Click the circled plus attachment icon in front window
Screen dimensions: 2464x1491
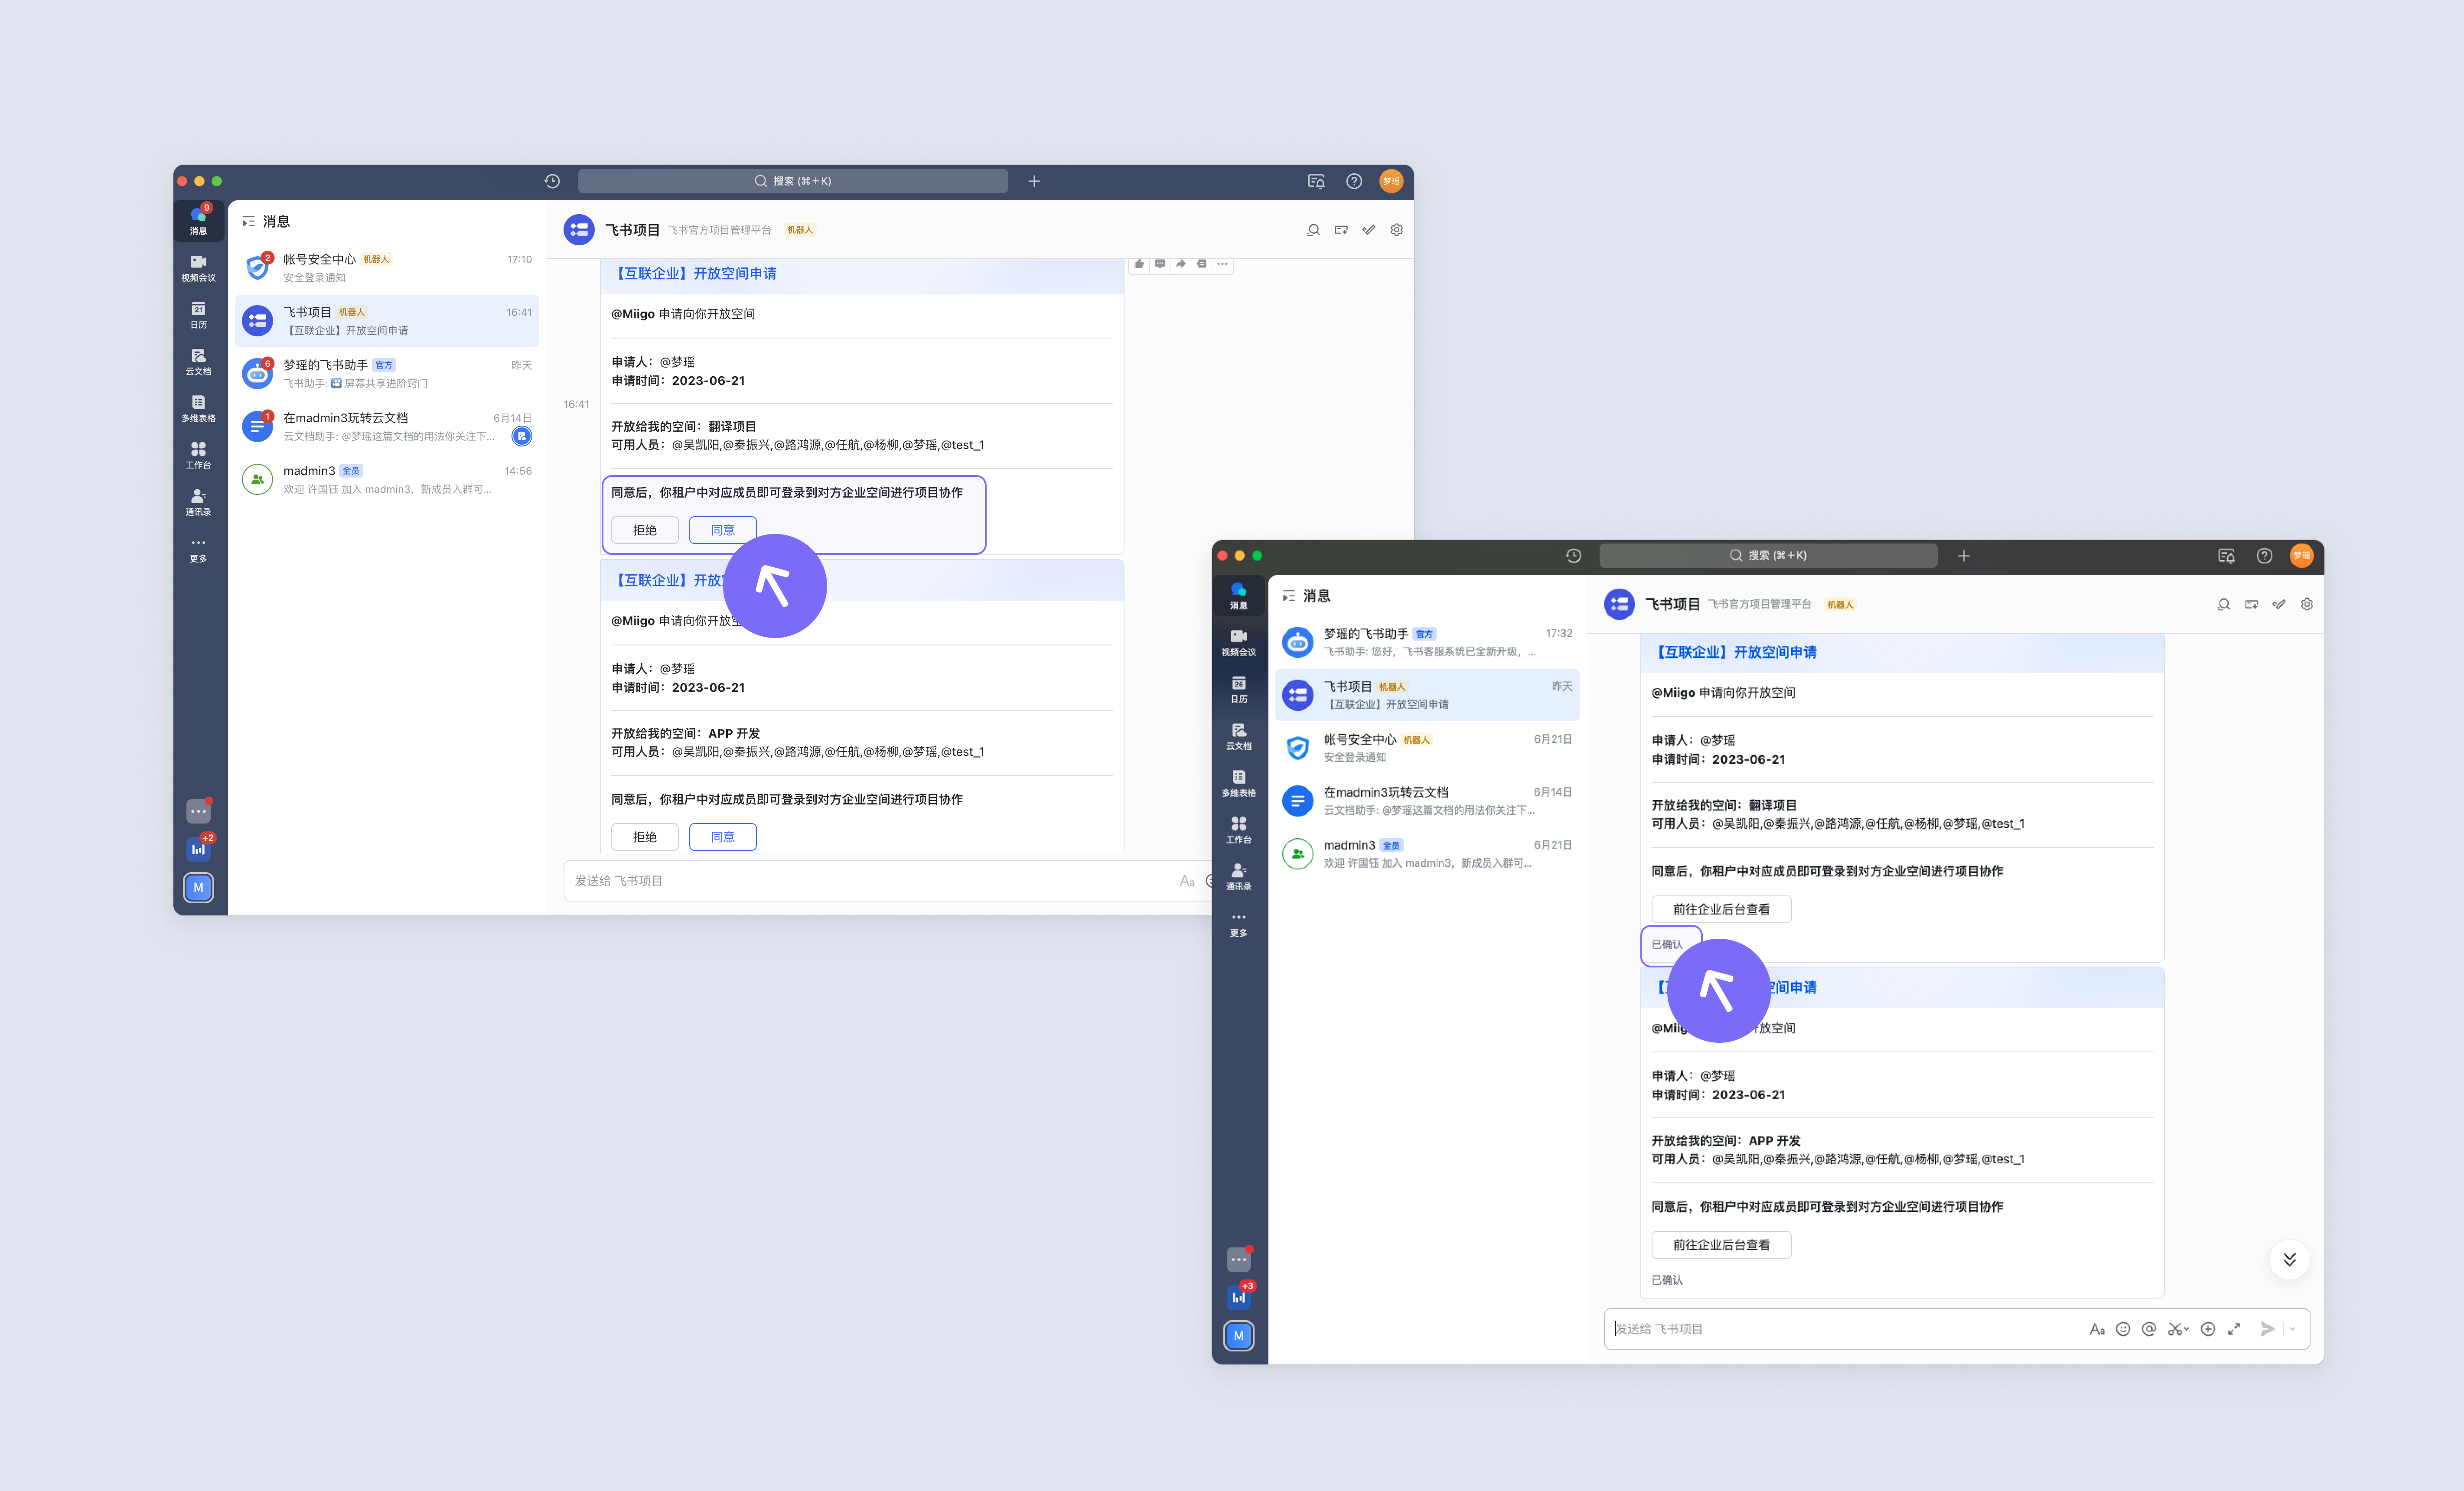(x=2208, y=1329)
